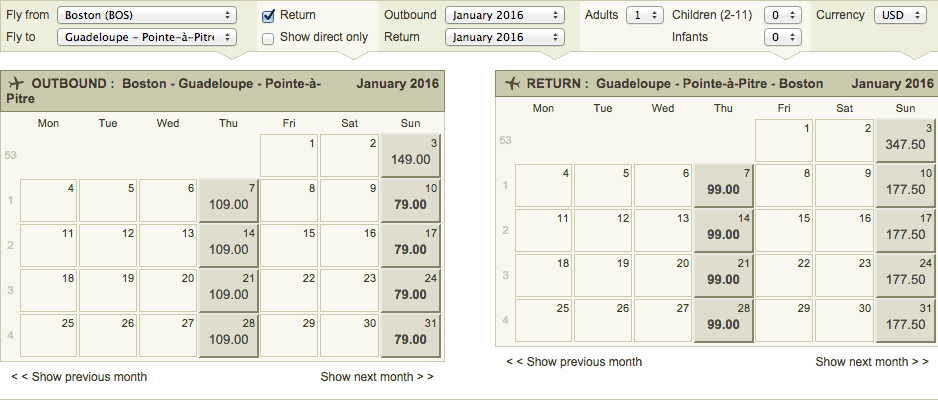This screenshot has width=938, height=401.
Task: Open the Fly from dropdown
Action: 147,15
